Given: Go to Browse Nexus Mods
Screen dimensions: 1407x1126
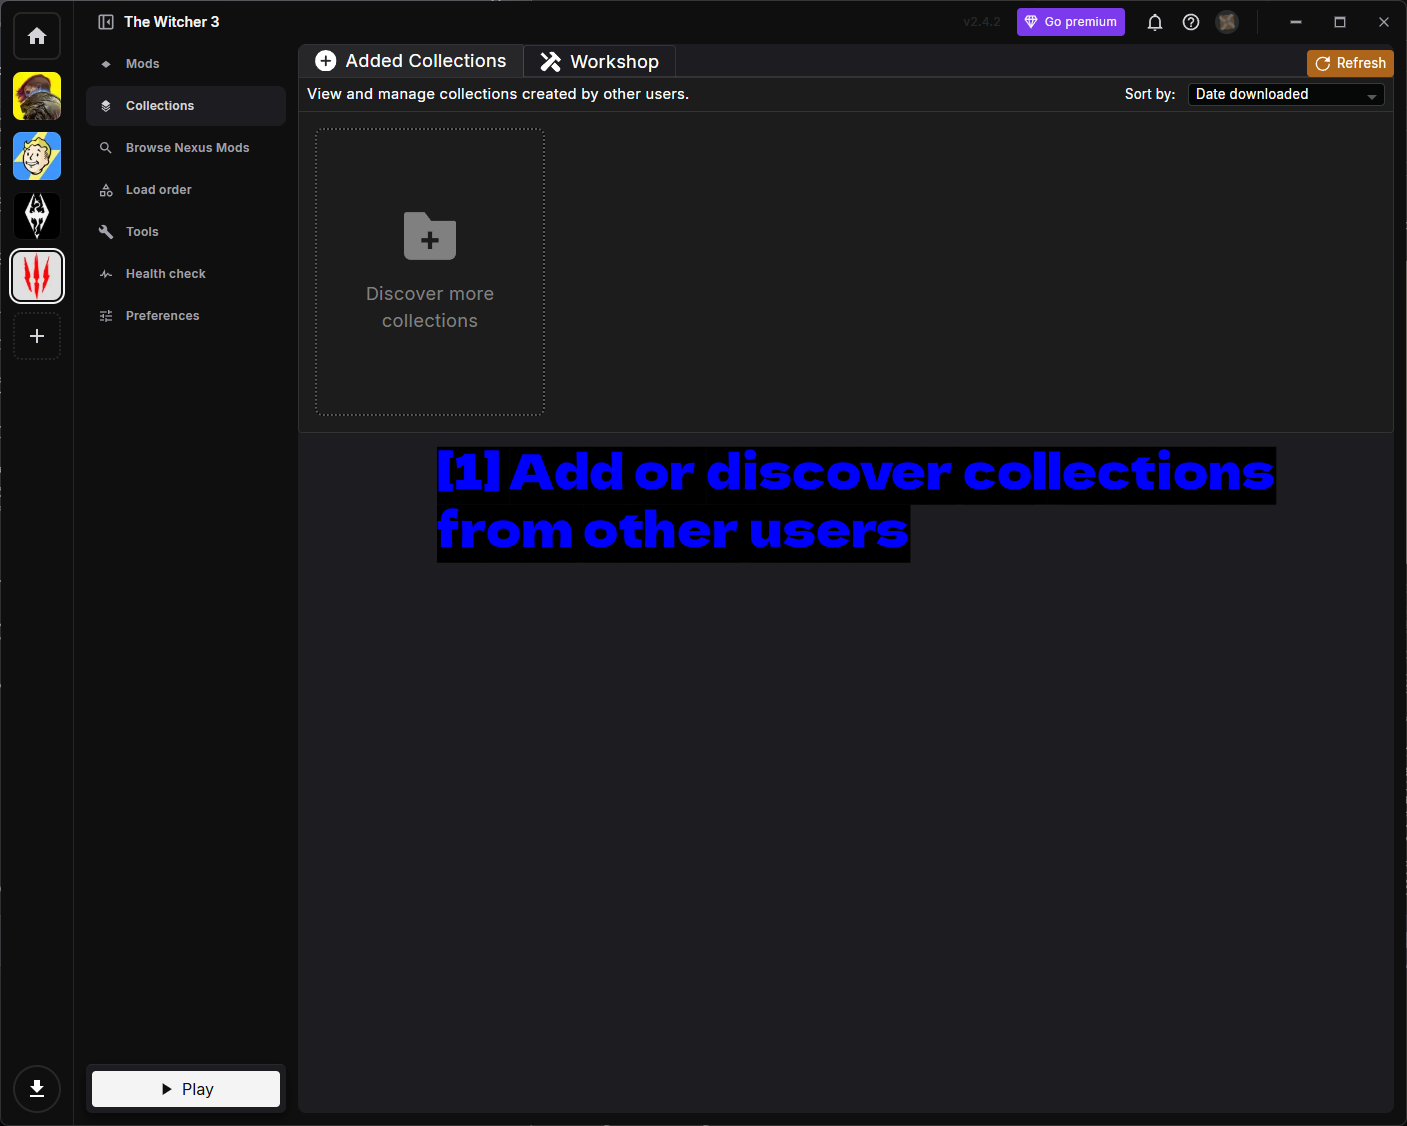Looking at the screenshot, I should coord(186,148).
